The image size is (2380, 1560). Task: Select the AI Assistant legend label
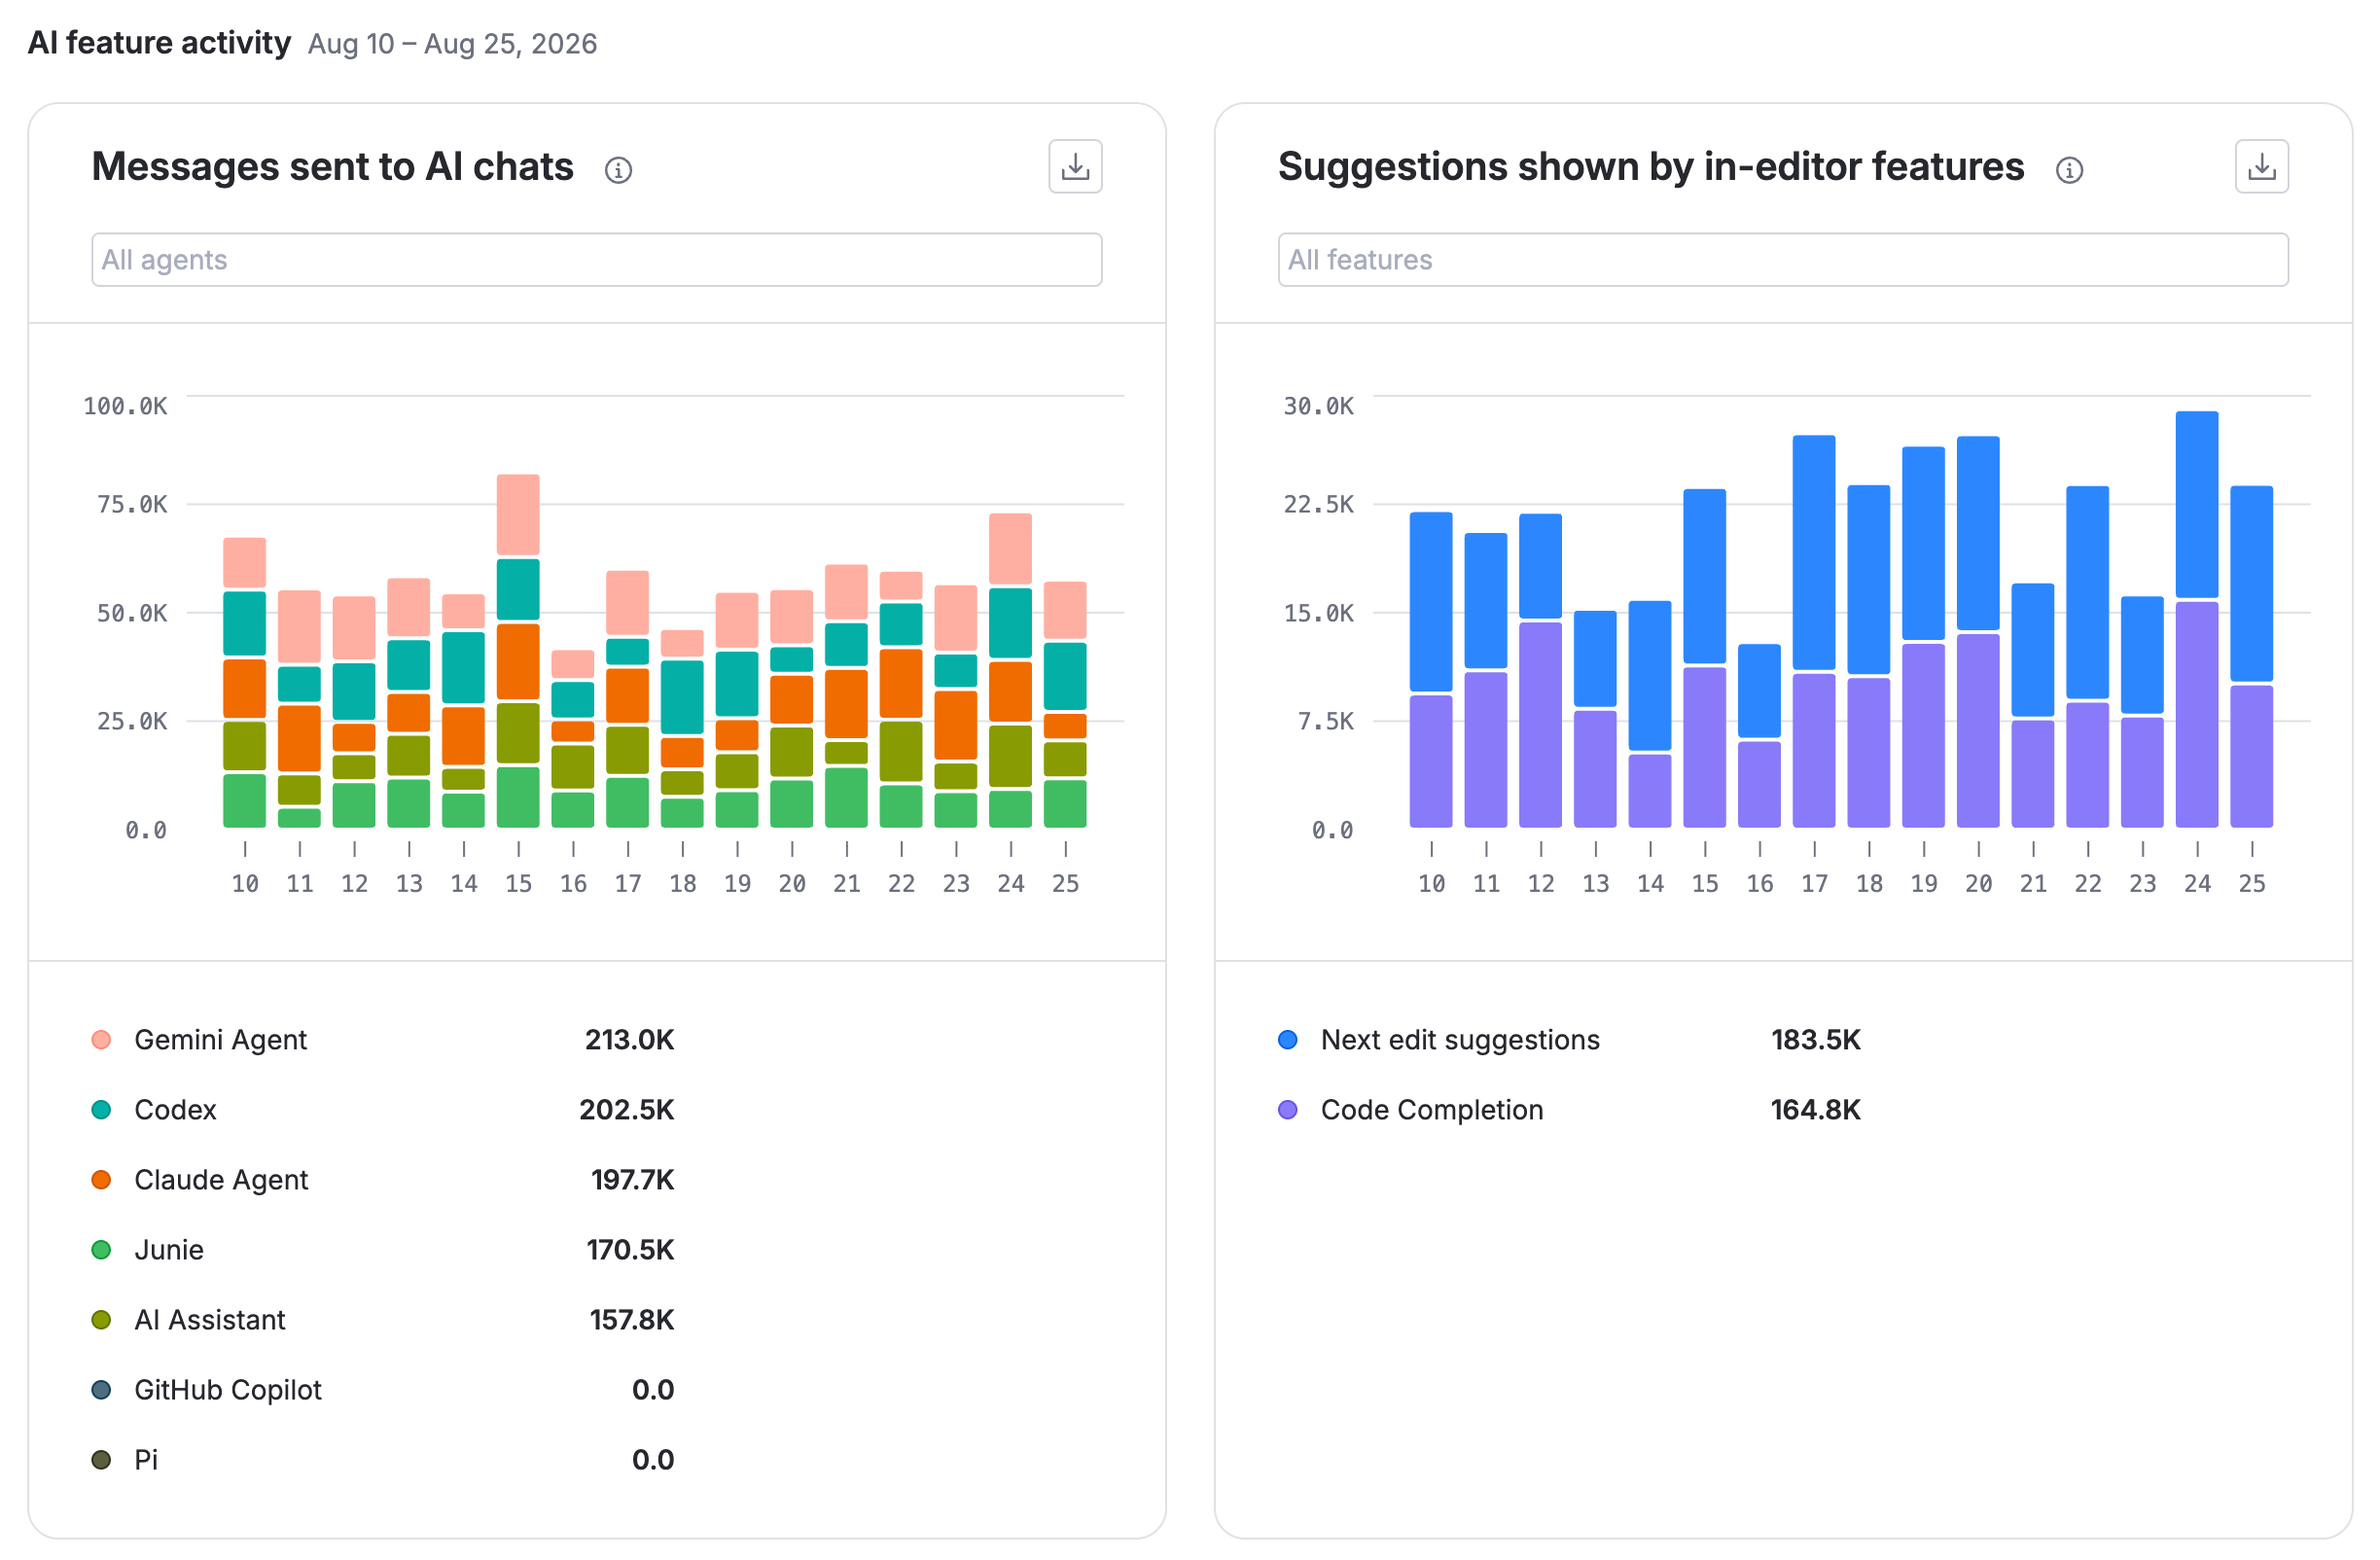click(x=210, y=1320)
